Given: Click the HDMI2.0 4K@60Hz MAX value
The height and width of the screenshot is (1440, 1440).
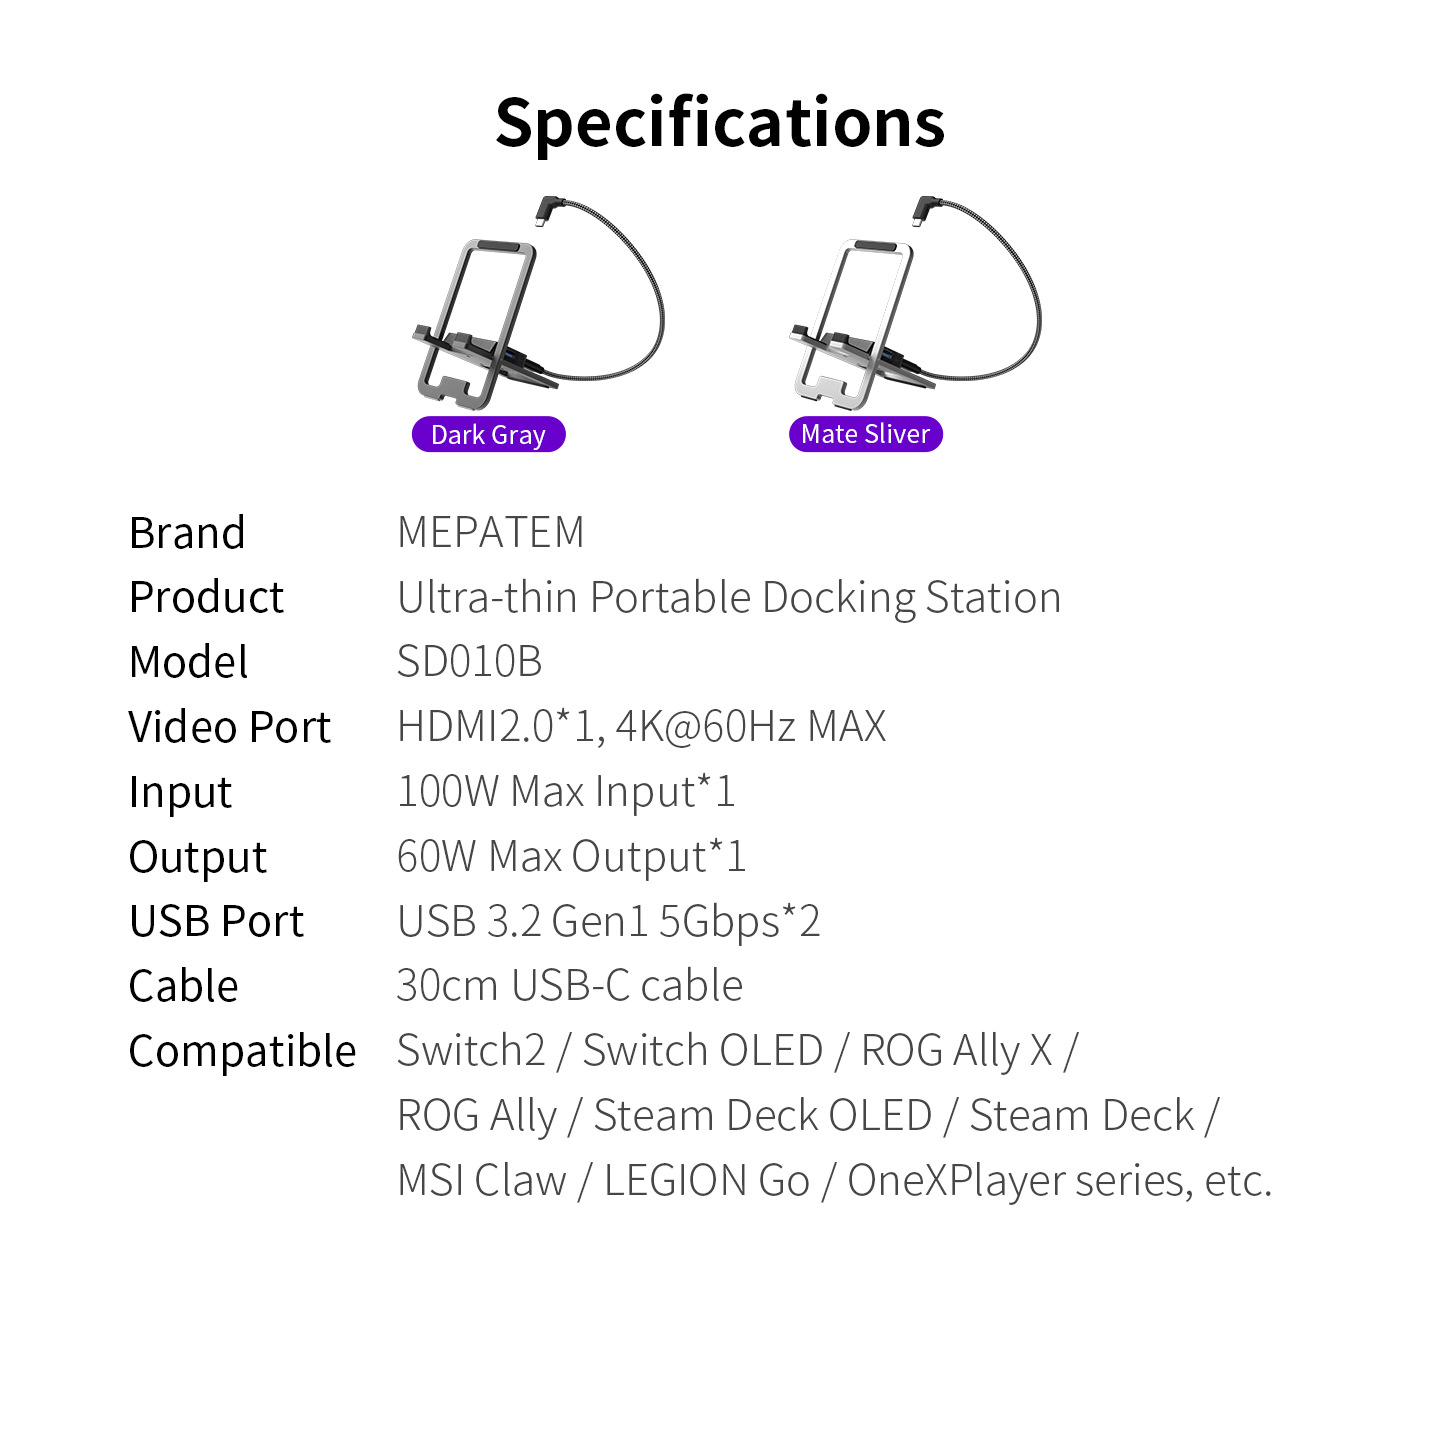Looking at the screenshot, I should point(641,727).
